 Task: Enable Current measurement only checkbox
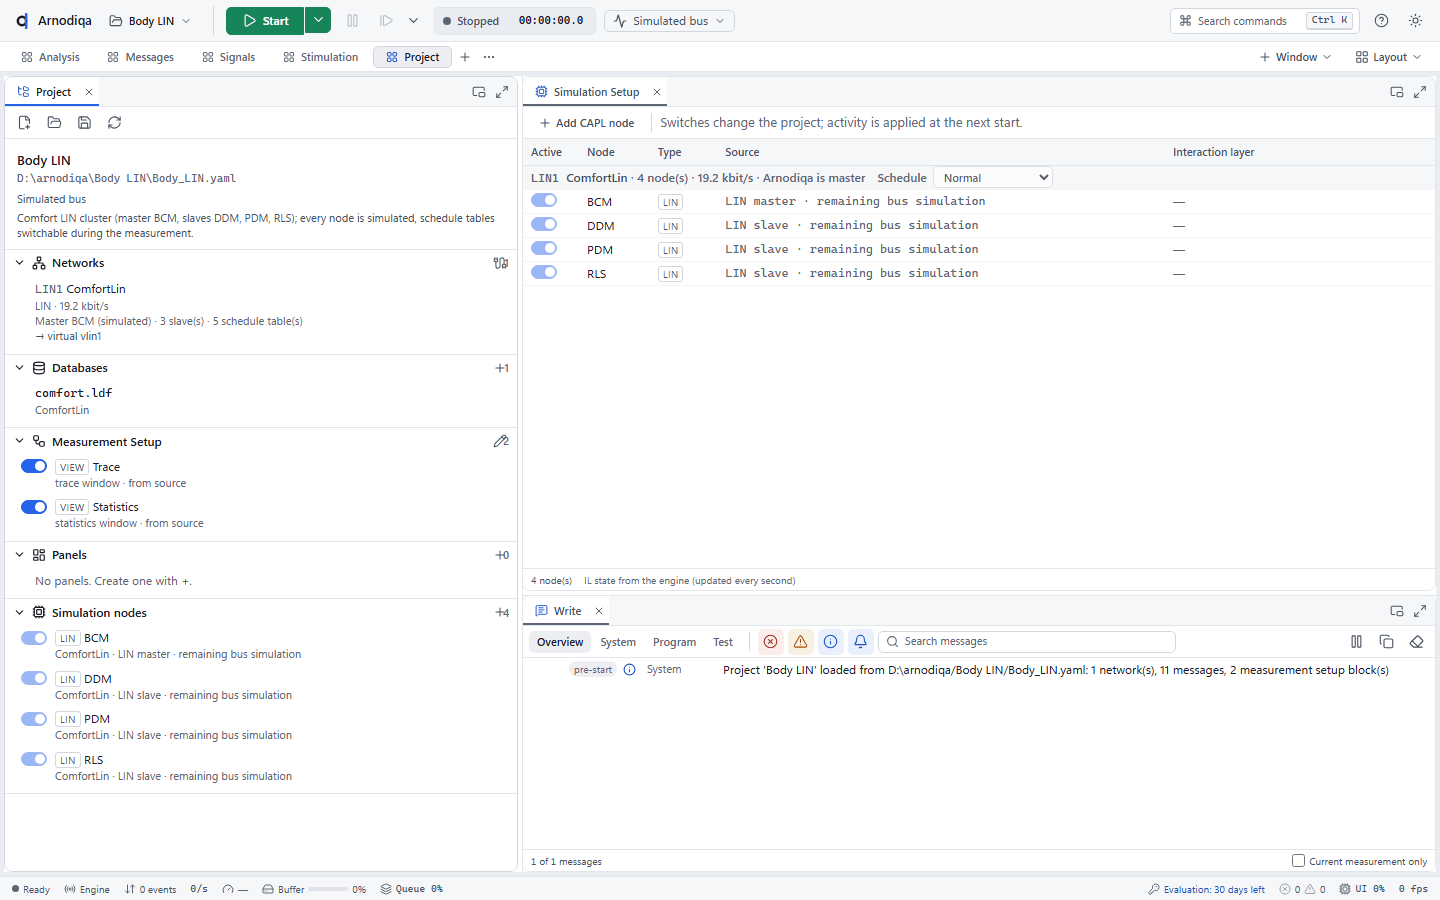[x=1298, y=860]
